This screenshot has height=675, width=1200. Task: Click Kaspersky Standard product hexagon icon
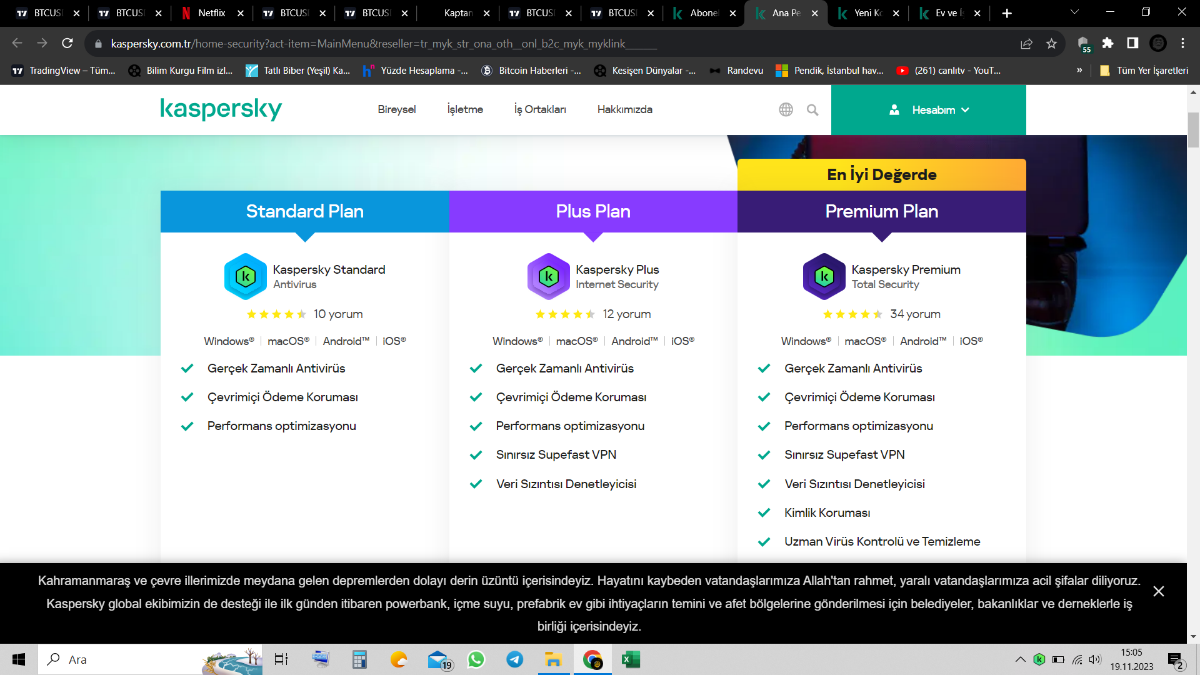click(245, 277)
